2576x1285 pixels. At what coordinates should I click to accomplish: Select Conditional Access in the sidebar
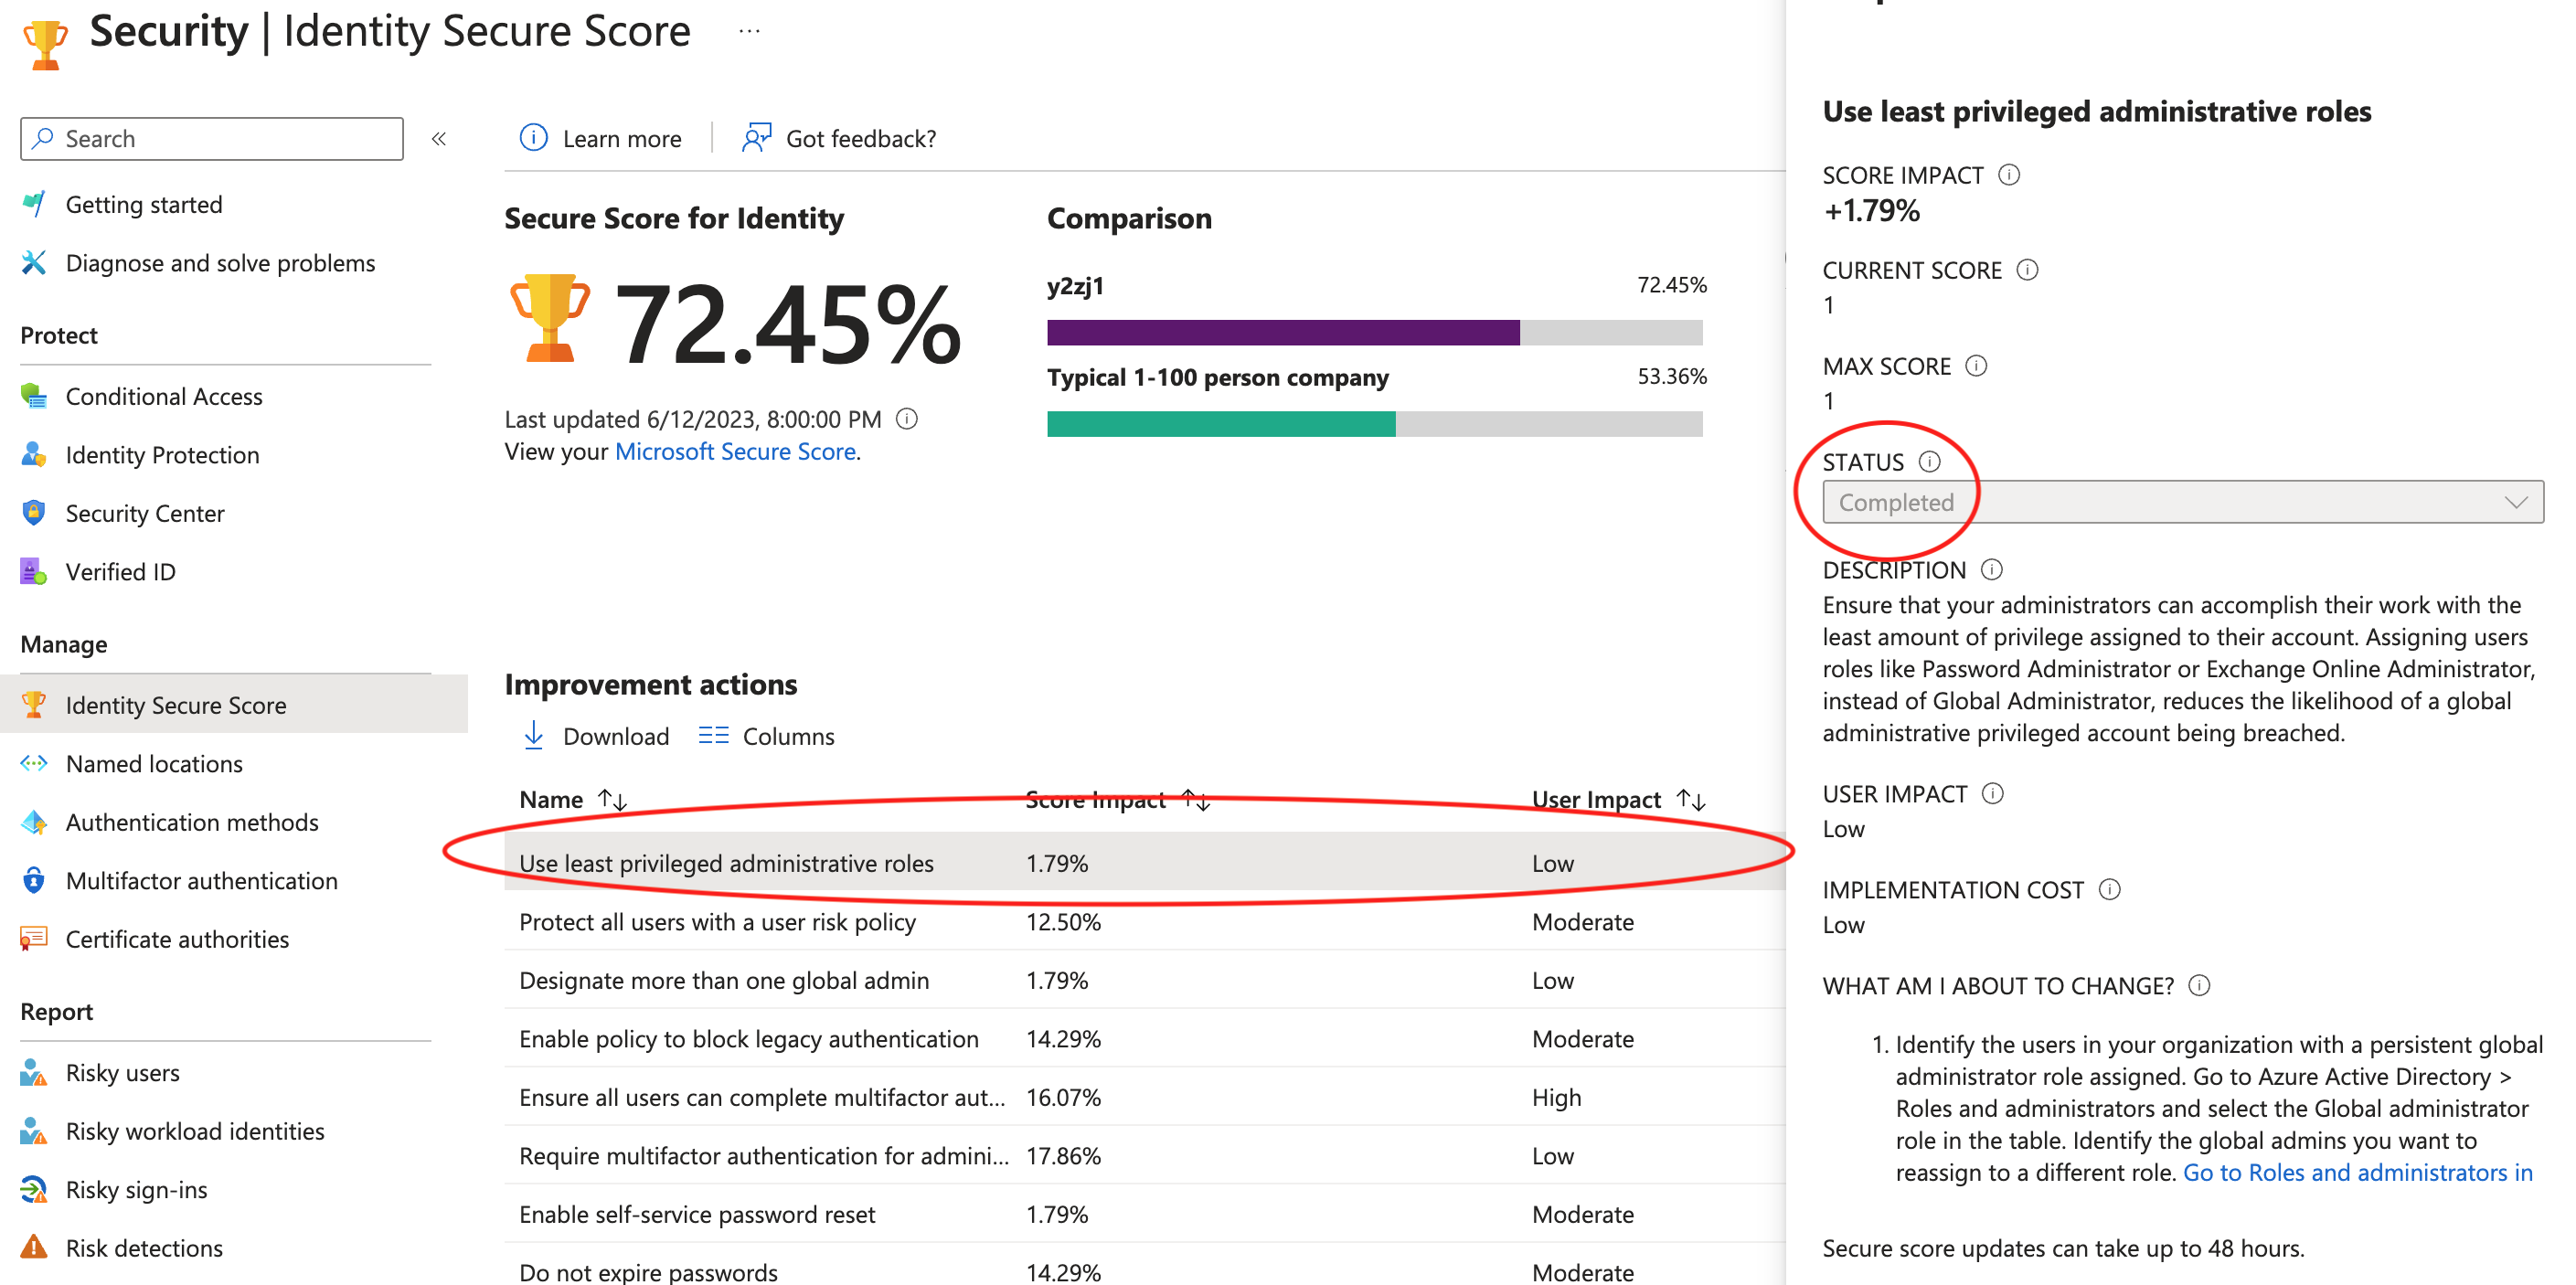coord(163,396)
